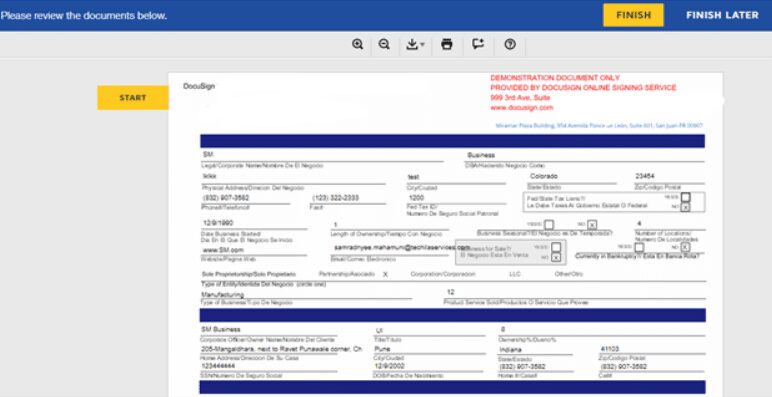Viewport: 772px width, 397px height.
Task: Click the Corporate Officer name SM Business
Action: coord(221,329)
